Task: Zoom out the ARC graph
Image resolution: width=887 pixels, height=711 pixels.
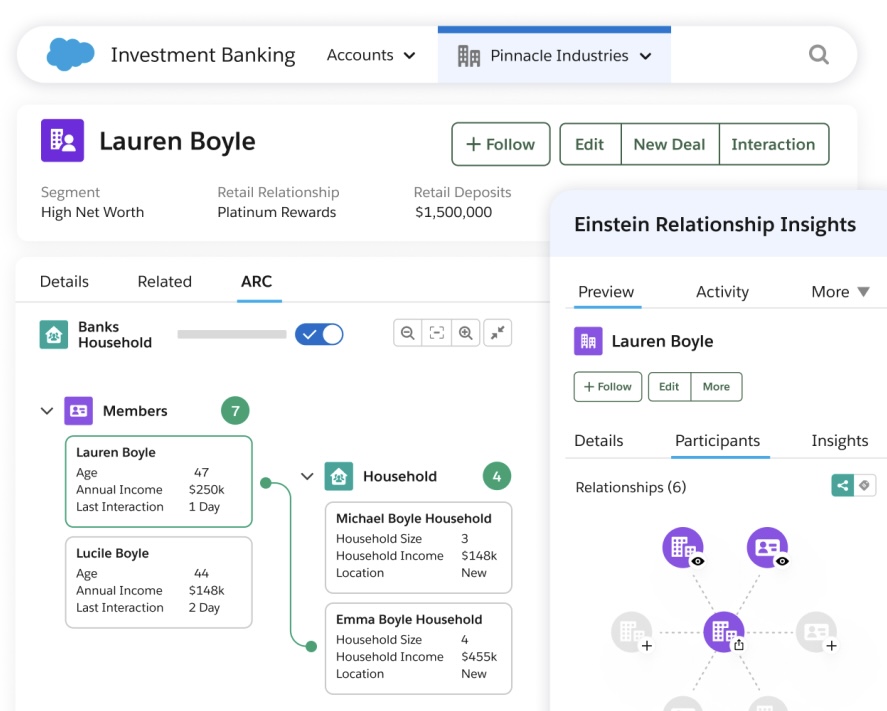Action: pos(407,333)
